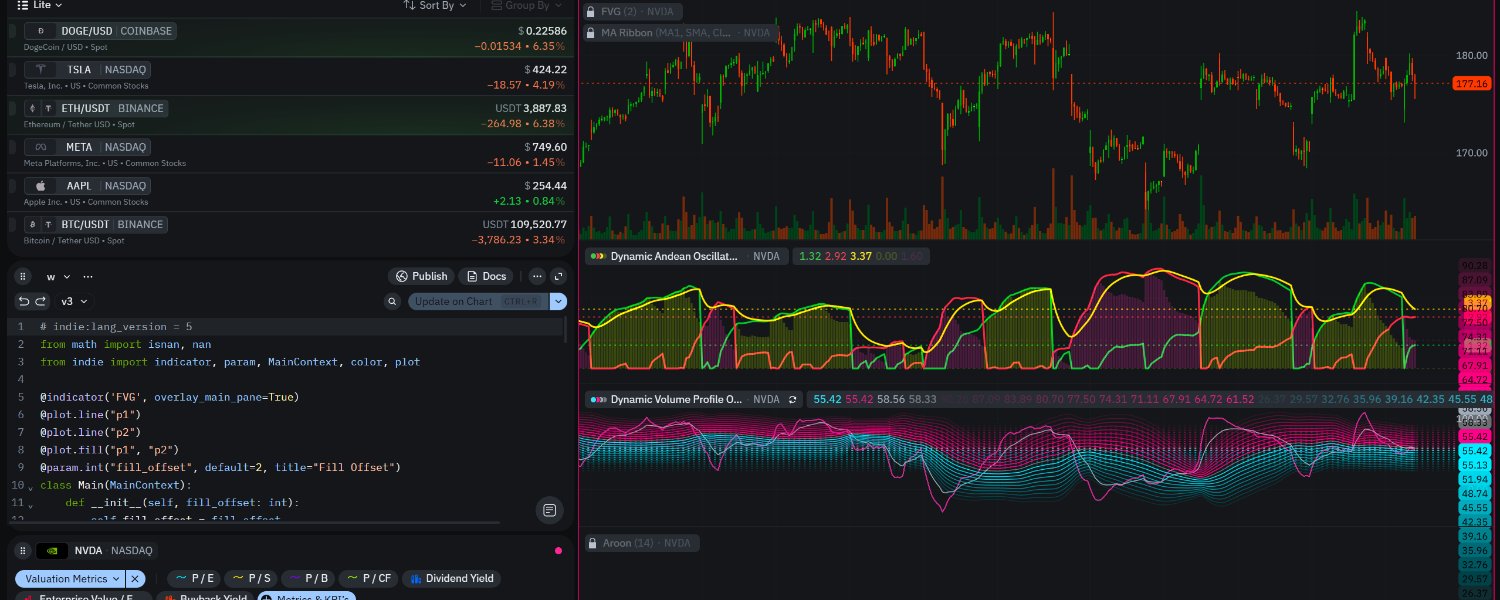Screen dimensions: 1500x600
Task: Remove the Valuation Metrics filter
Action: click(x=136, y=578)
